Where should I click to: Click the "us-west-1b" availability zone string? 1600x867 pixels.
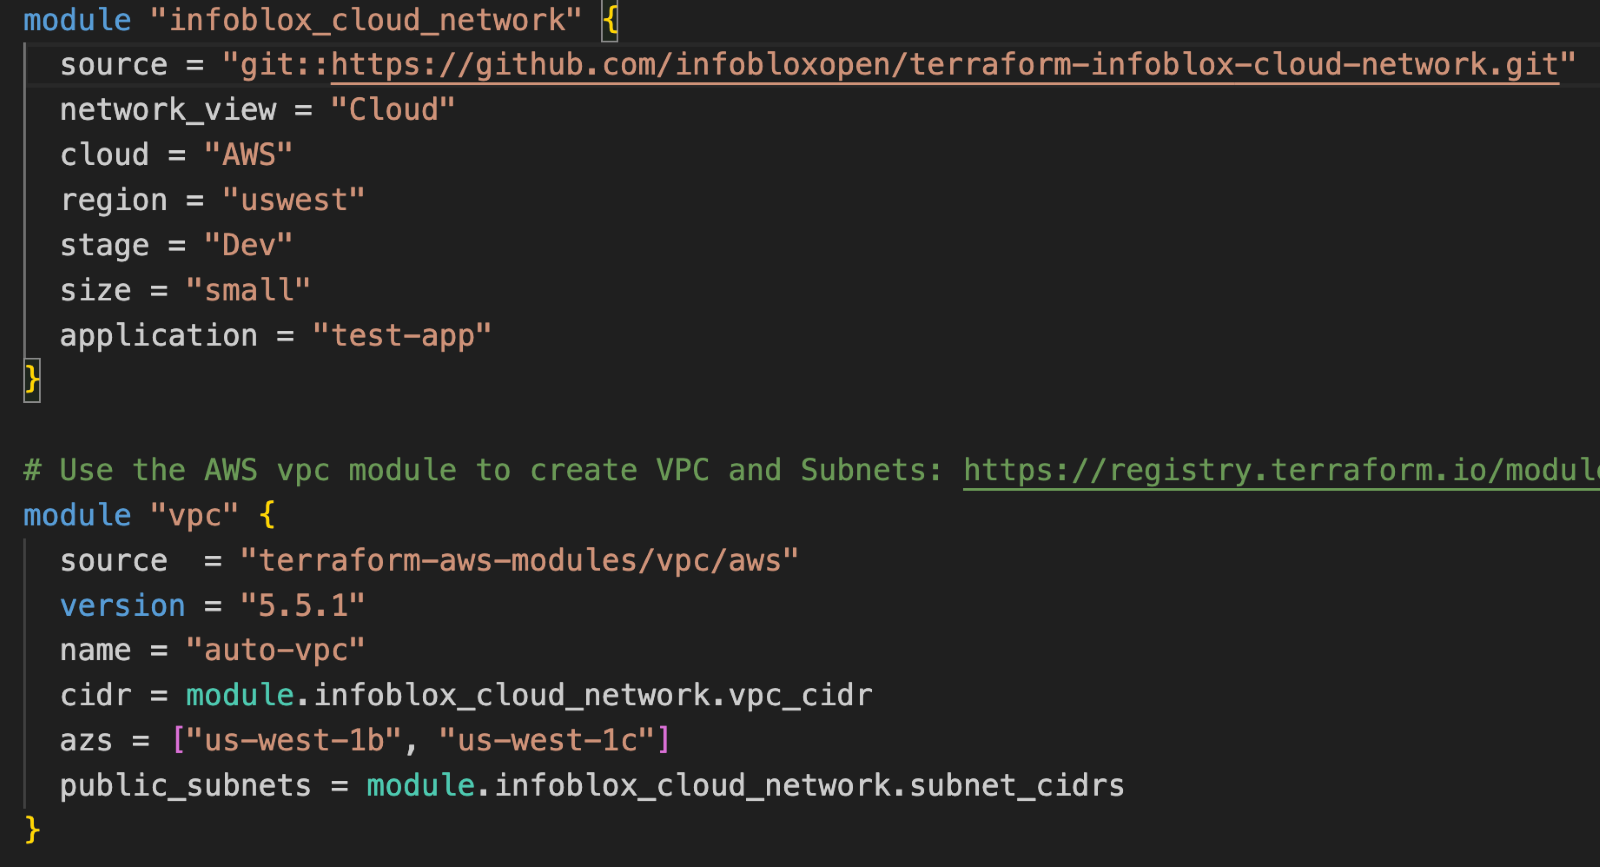click(294, 741)
